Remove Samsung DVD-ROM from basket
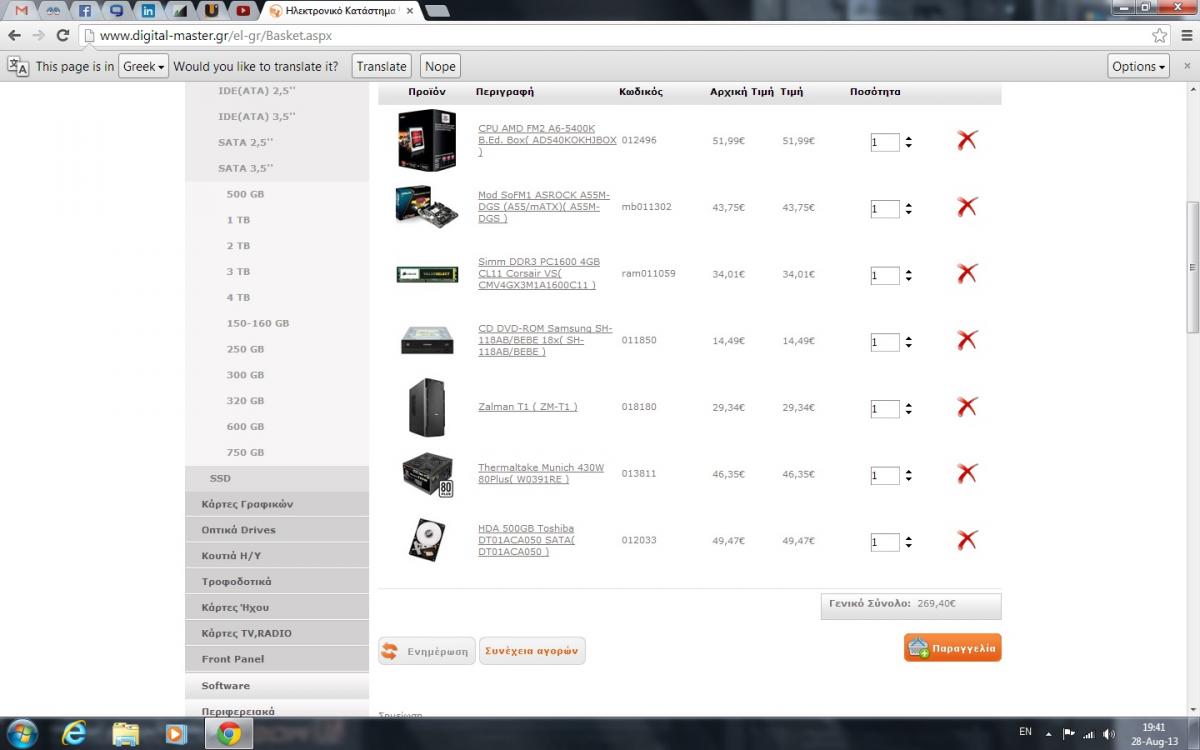The width and height of the screenshot is (1200, 750). 966,340
